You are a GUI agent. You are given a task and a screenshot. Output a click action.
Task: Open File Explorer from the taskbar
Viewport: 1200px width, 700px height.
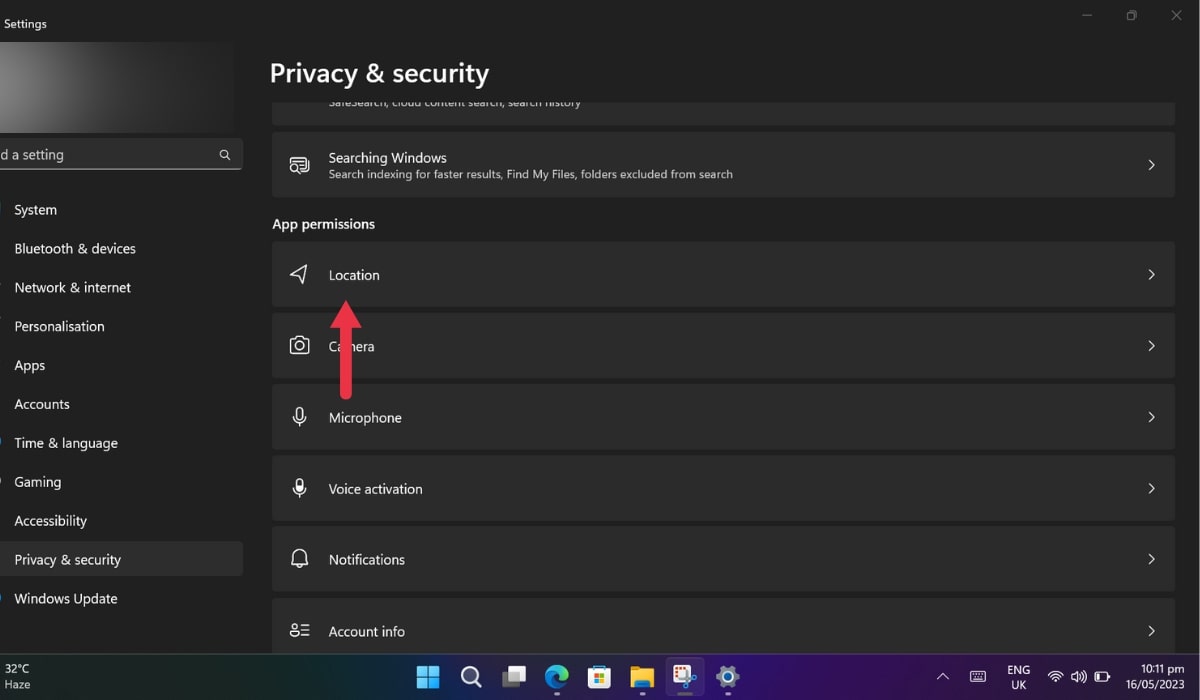[x=641, y=677]
